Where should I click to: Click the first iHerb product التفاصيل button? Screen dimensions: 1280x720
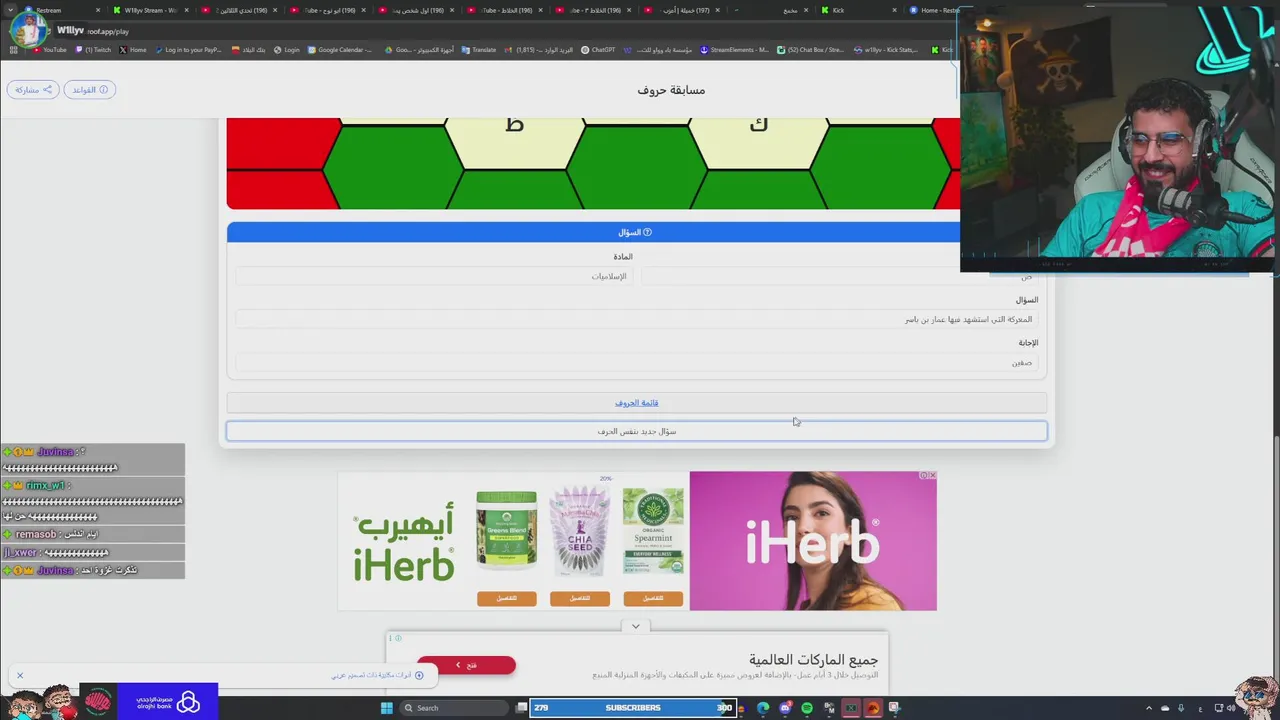pyautogui.click(x=506, y=598)
